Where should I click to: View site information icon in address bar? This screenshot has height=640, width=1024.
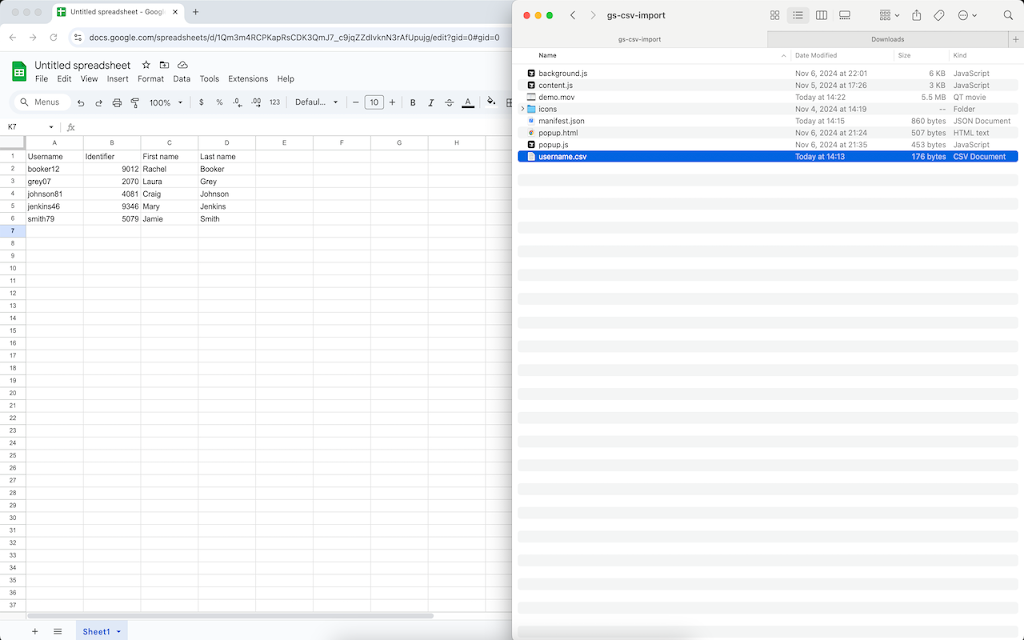point(78,38)
